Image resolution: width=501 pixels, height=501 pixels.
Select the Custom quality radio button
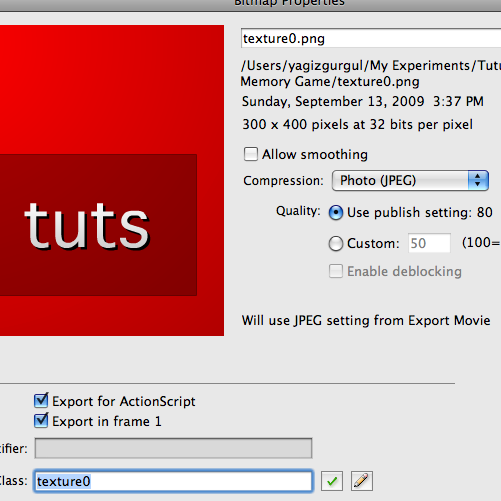(336, 243)
